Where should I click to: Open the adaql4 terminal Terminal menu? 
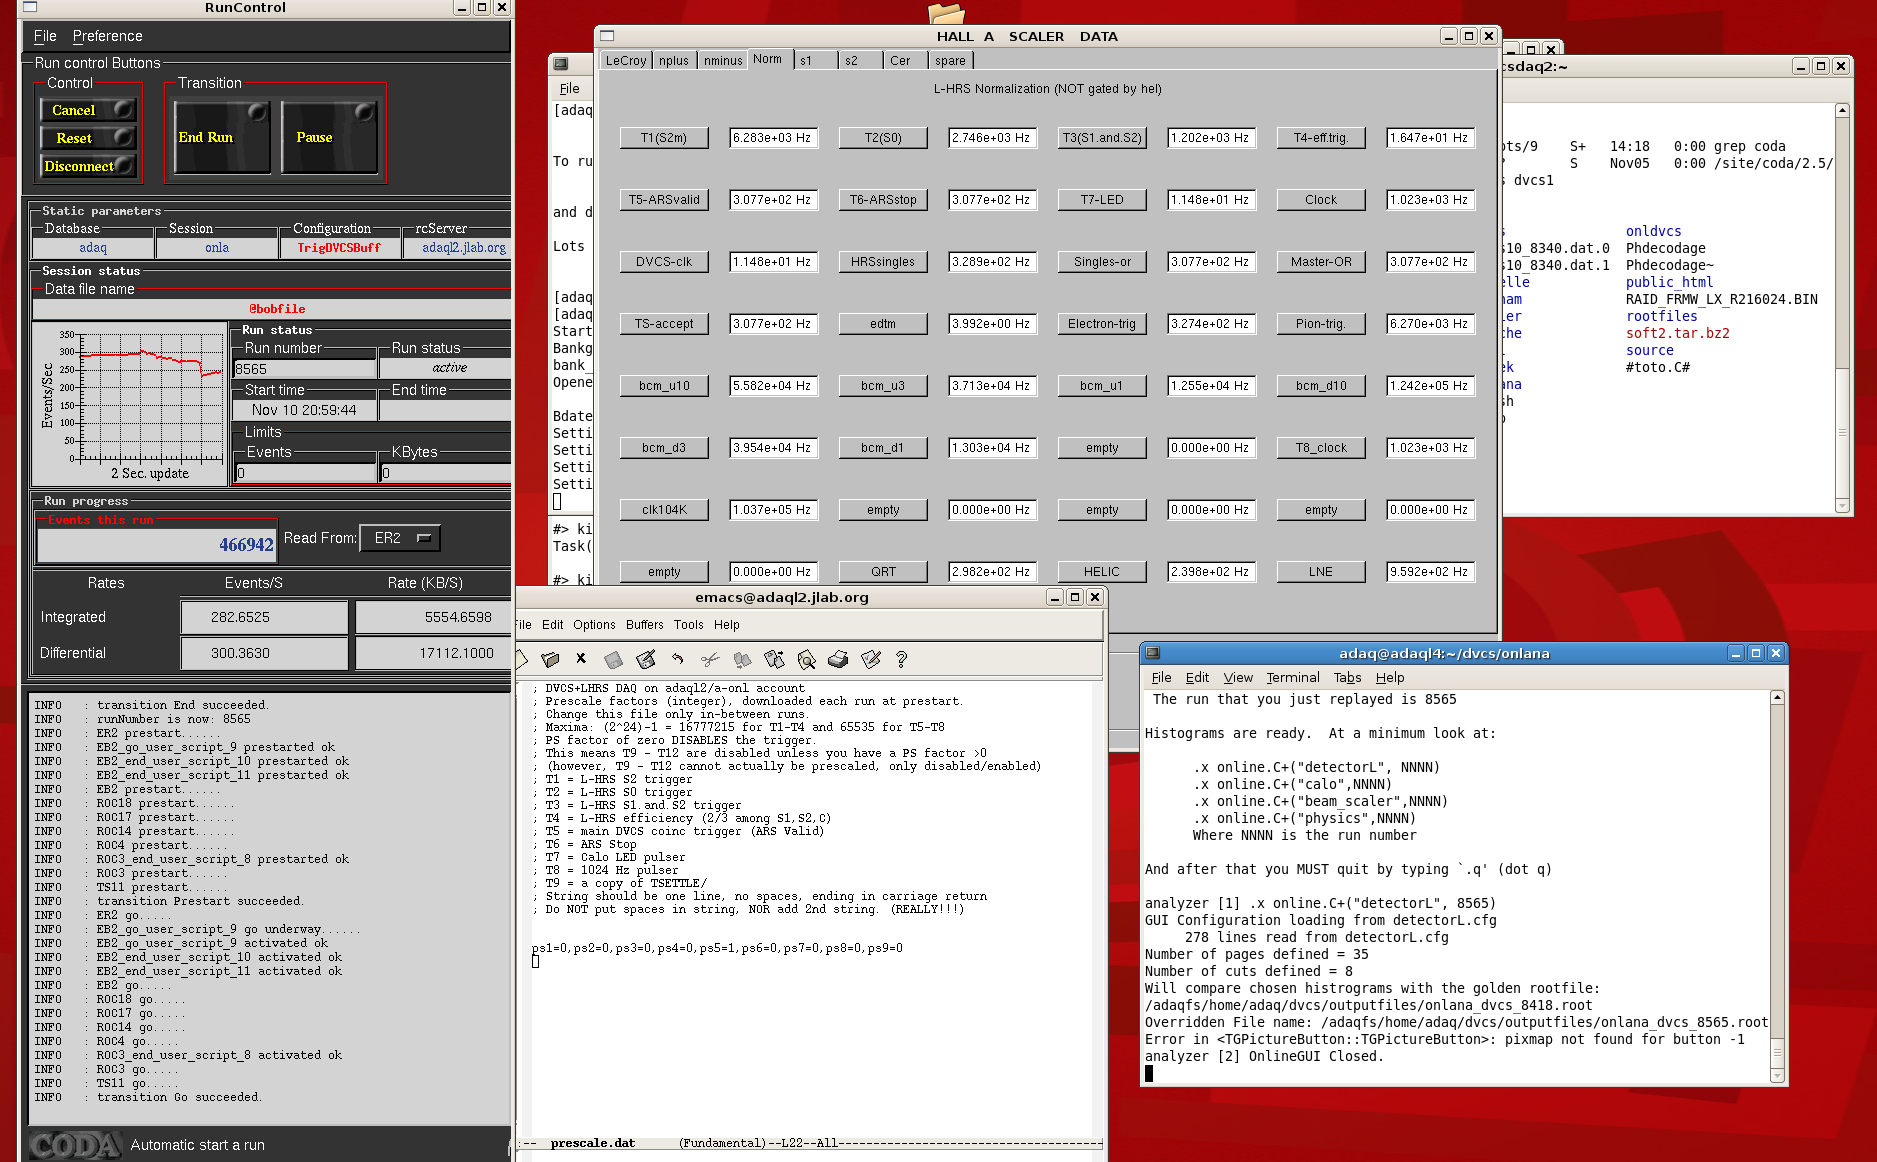point(1292,678)
